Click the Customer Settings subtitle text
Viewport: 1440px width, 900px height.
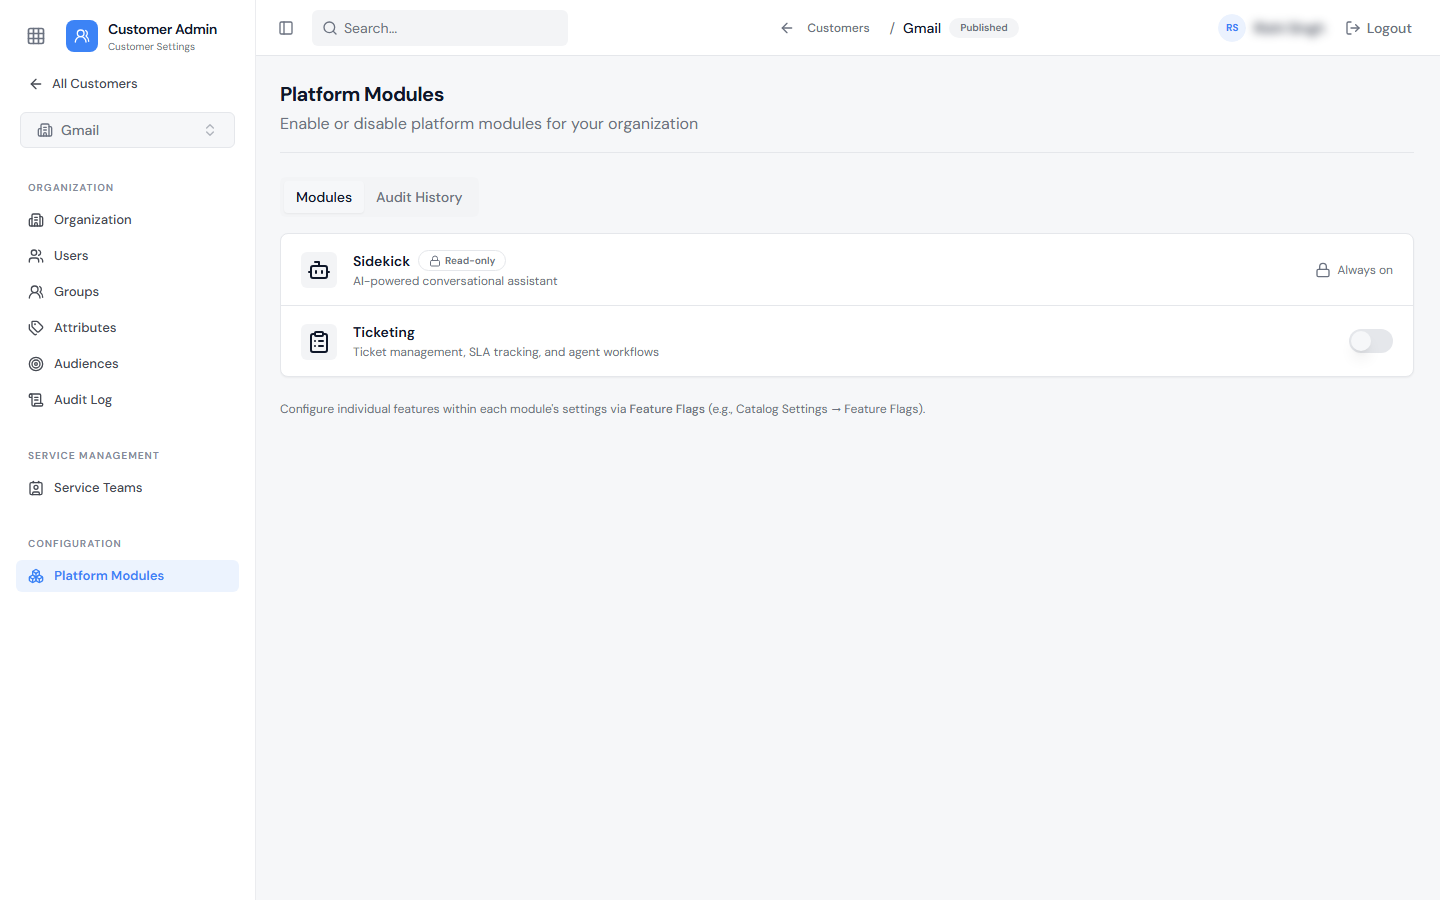point(151,47)
